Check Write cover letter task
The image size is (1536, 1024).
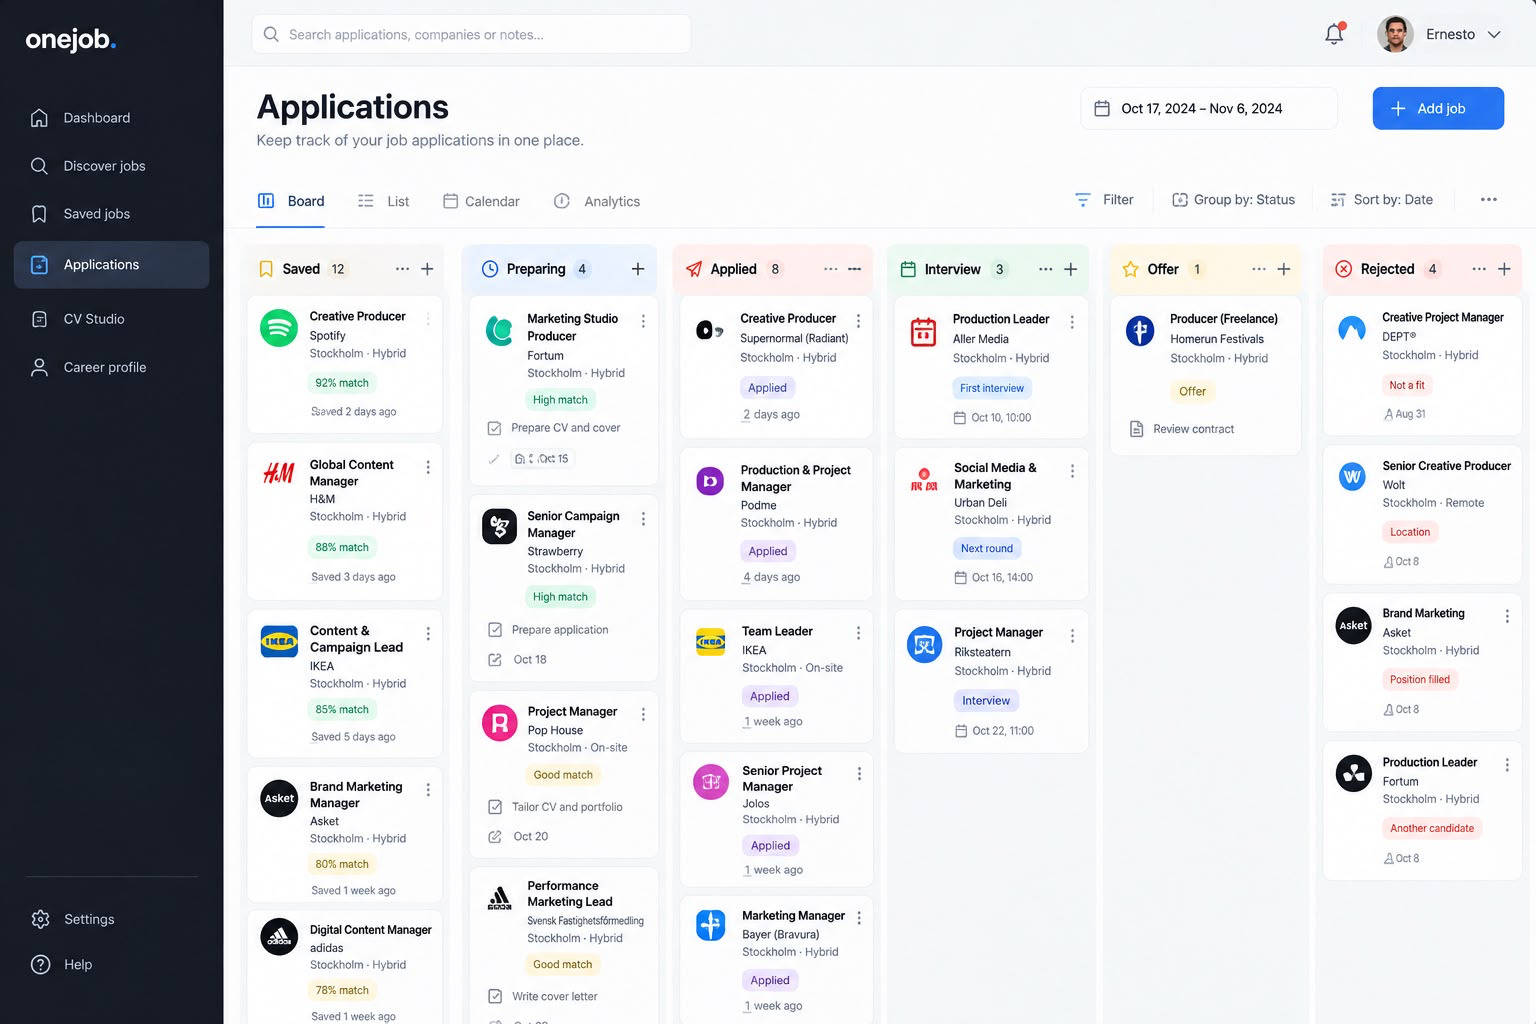(495, 996)
